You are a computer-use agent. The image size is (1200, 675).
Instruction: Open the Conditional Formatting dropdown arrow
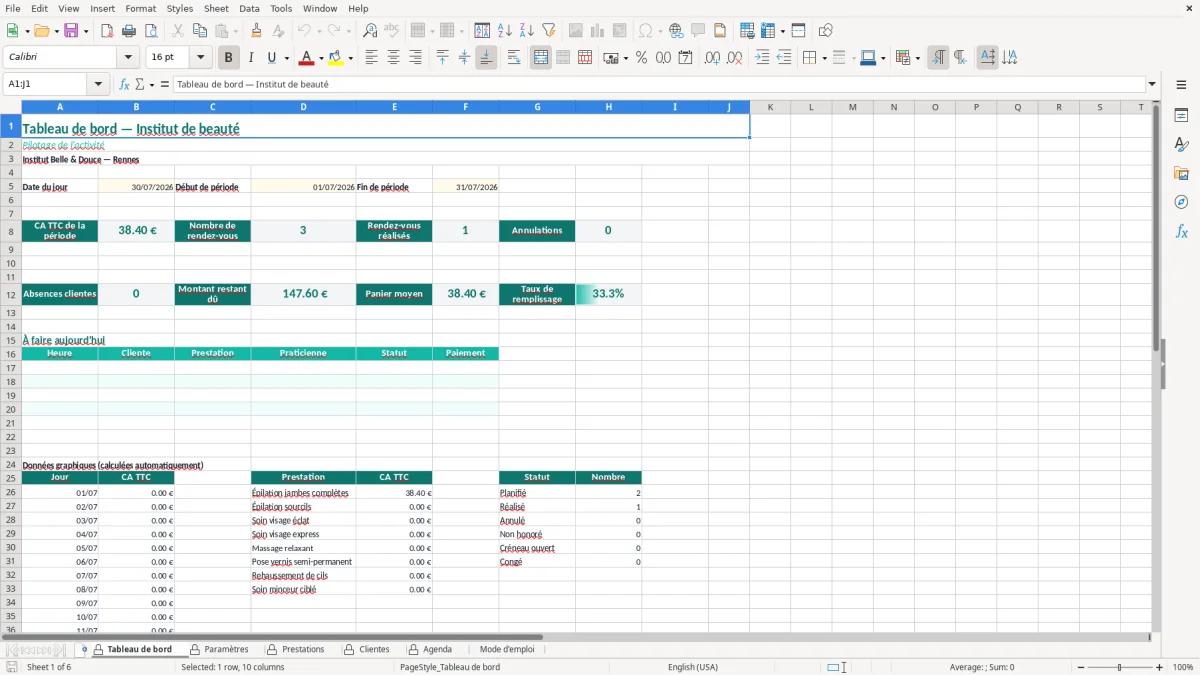click(x=917, y=58)
